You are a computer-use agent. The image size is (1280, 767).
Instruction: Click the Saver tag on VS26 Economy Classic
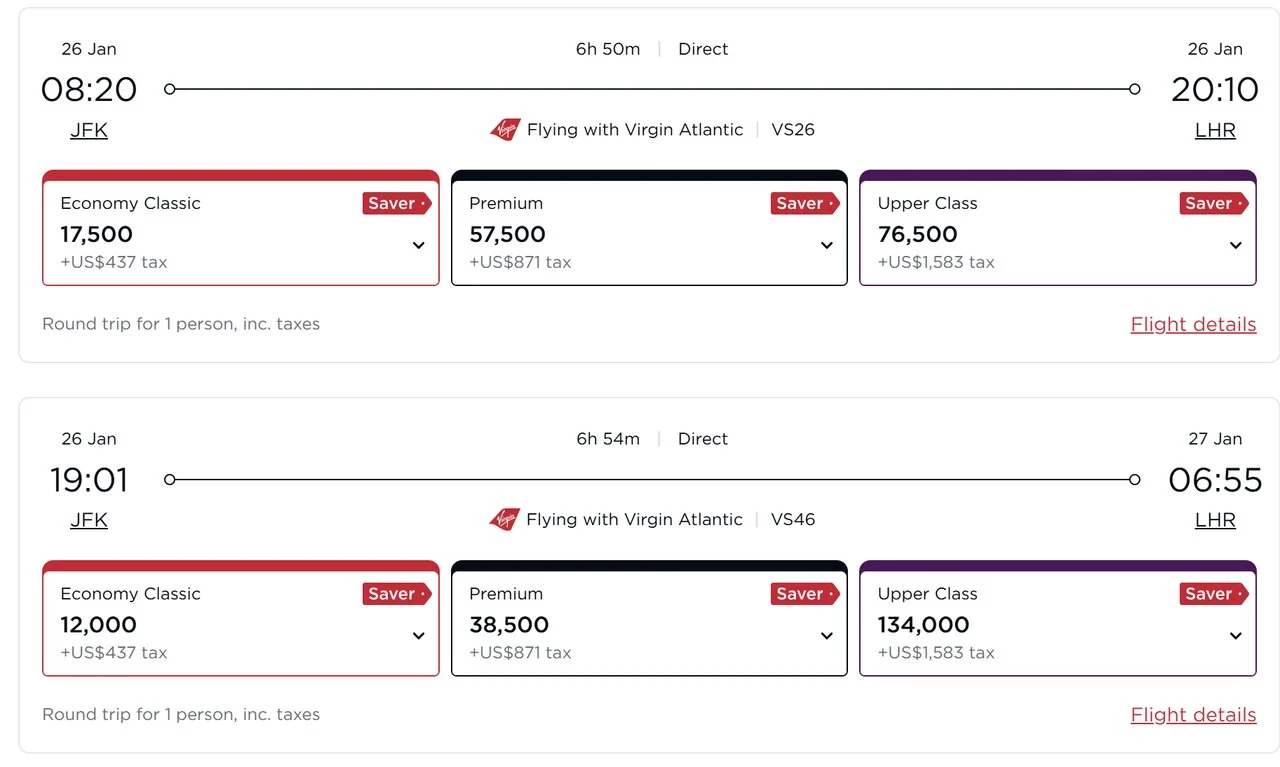point(397,203)
